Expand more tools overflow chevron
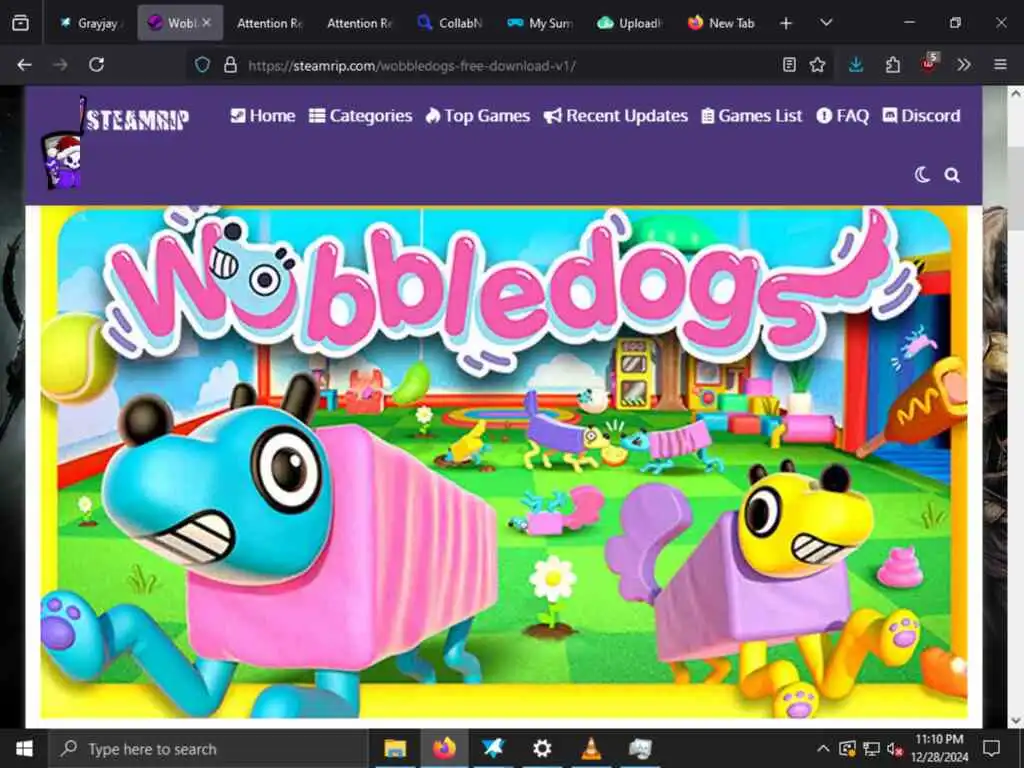Screen dimensions: 1024x768 tap(964, 65)
